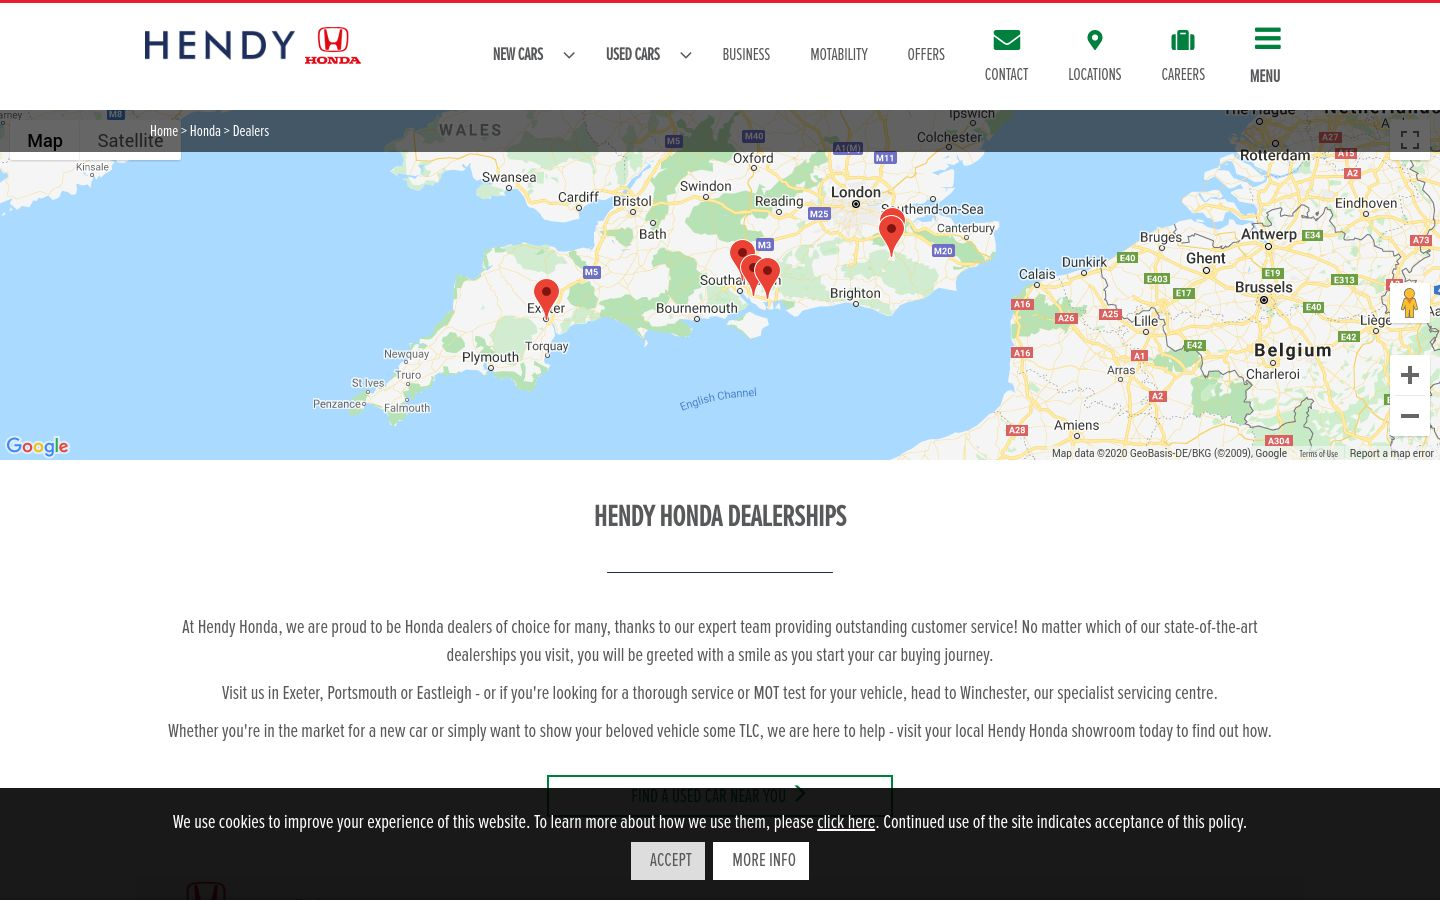Open the Contact envelope icon
The width and height of the screenshot is (1440, 900).
1006,40
